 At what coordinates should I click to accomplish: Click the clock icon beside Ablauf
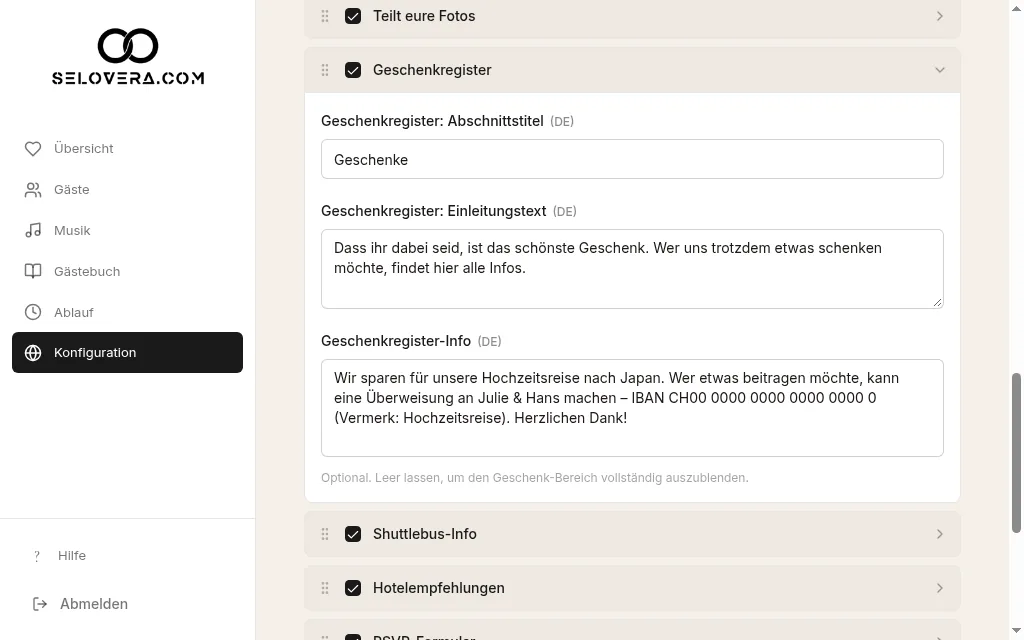coord(33,312)
